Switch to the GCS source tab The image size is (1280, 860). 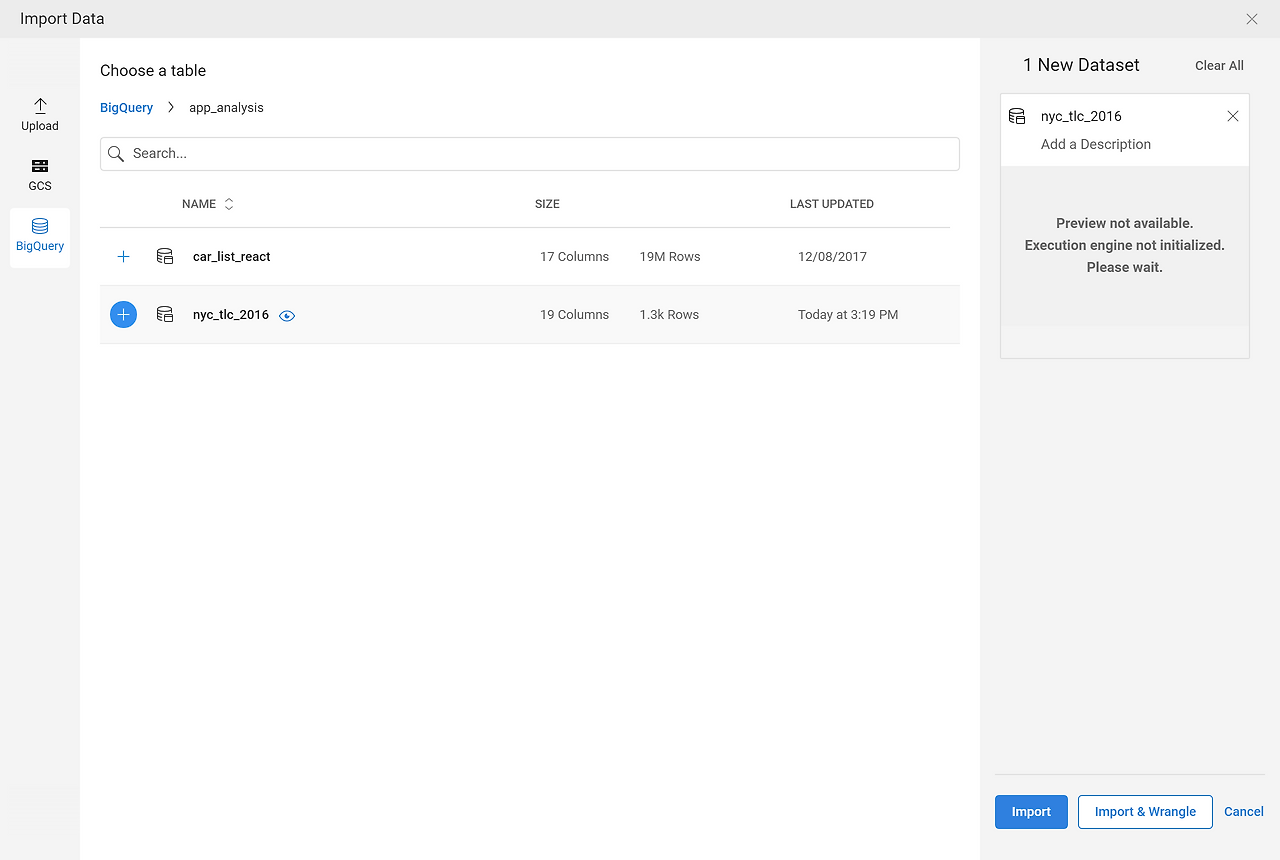pyautogui.click(x=40, y=175)
